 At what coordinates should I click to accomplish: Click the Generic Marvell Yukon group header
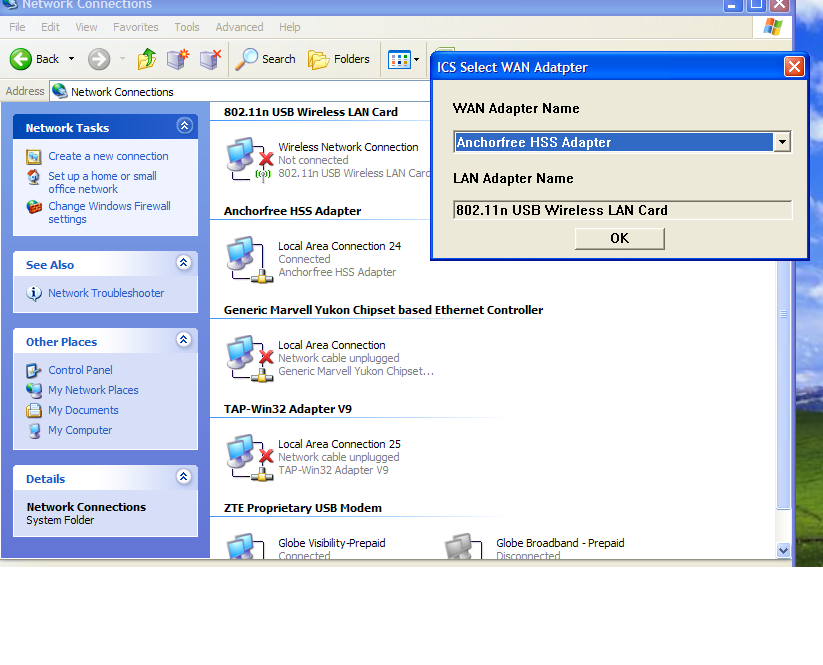coord(383,310)
